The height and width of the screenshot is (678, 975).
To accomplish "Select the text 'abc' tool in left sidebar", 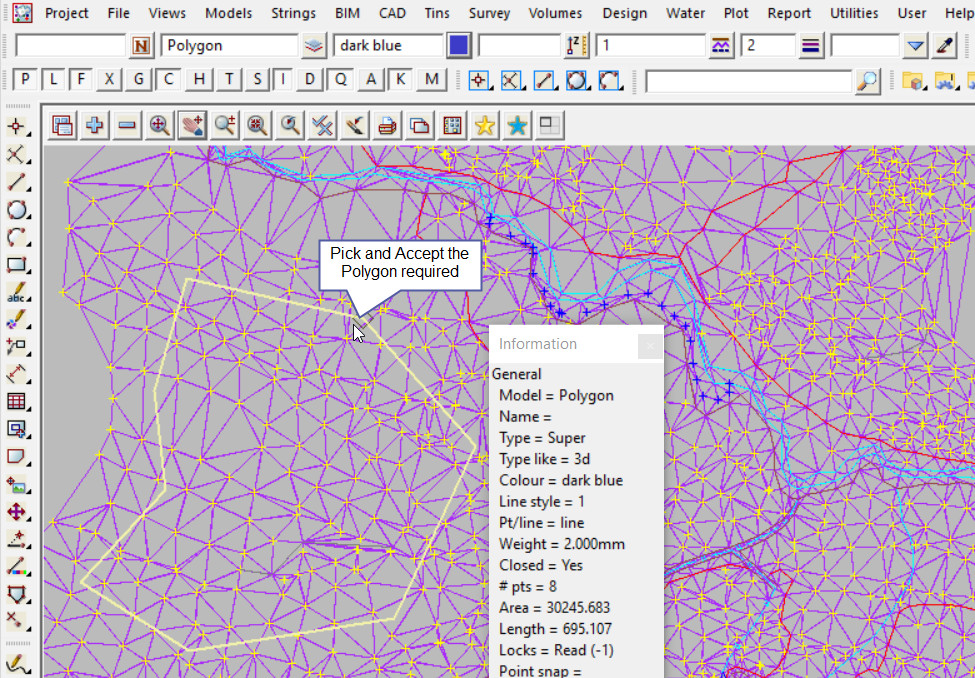I will (16, 293).
